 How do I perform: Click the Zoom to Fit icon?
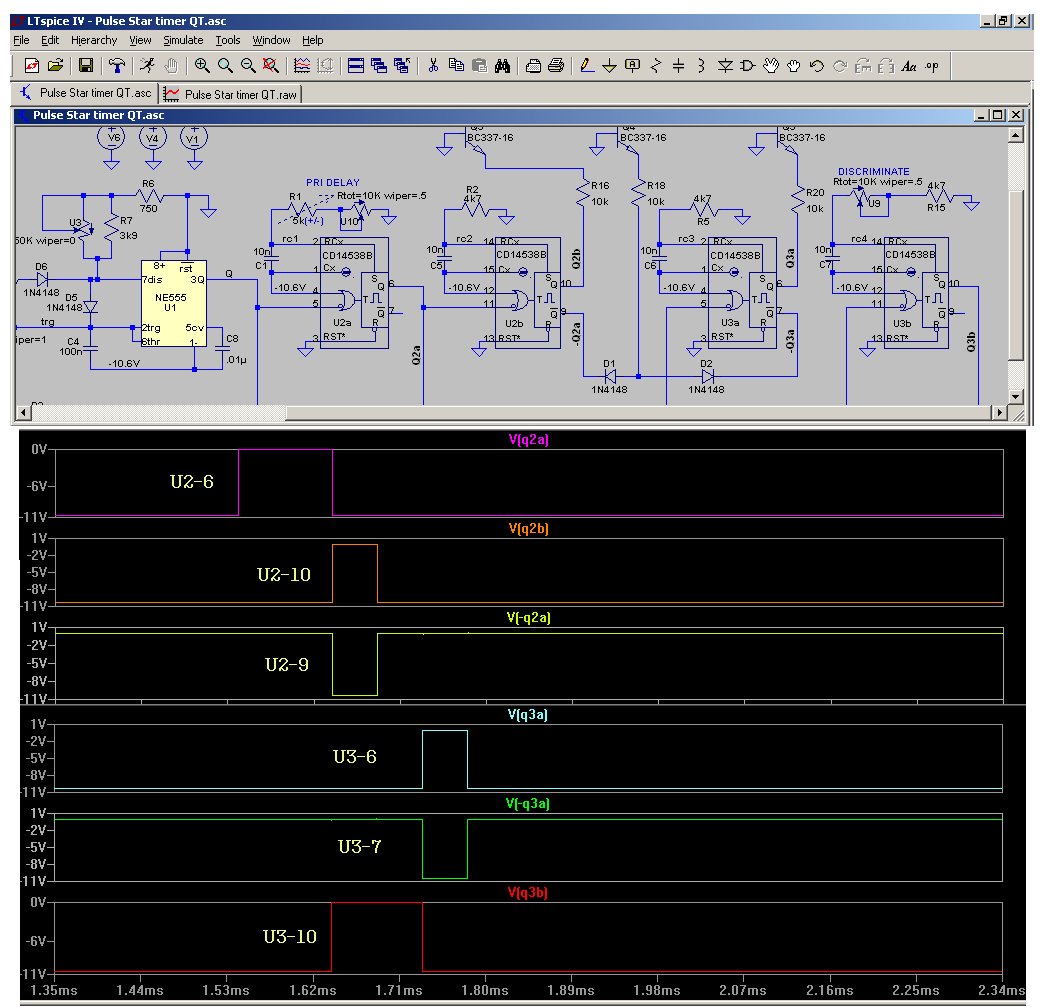pos(270,66)
